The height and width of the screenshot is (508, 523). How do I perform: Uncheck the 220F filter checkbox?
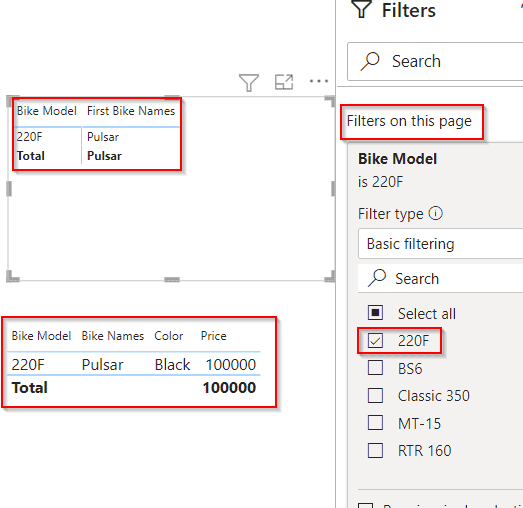(375, 341)
